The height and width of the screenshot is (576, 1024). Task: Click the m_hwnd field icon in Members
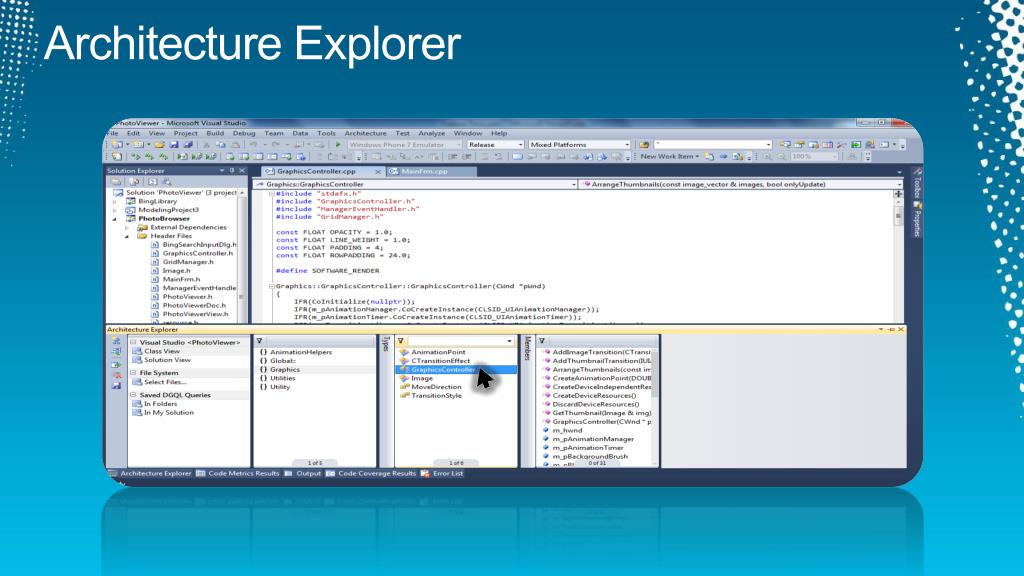[x=546, y=430]
